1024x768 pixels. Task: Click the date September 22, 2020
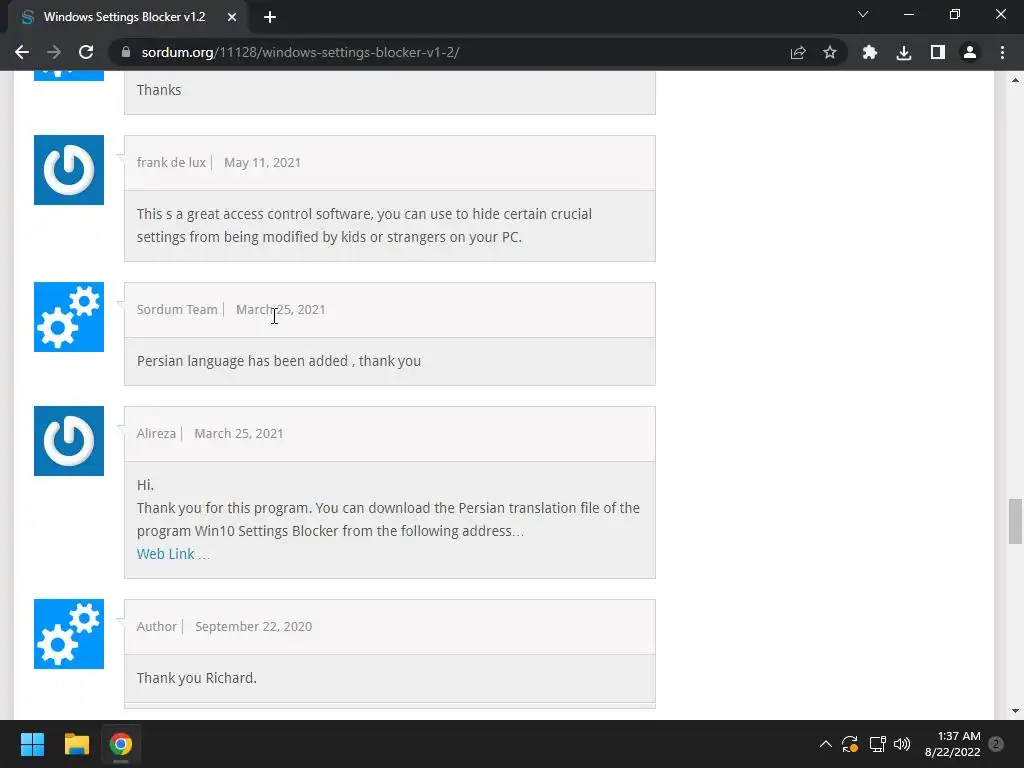[x=253, y=626]
